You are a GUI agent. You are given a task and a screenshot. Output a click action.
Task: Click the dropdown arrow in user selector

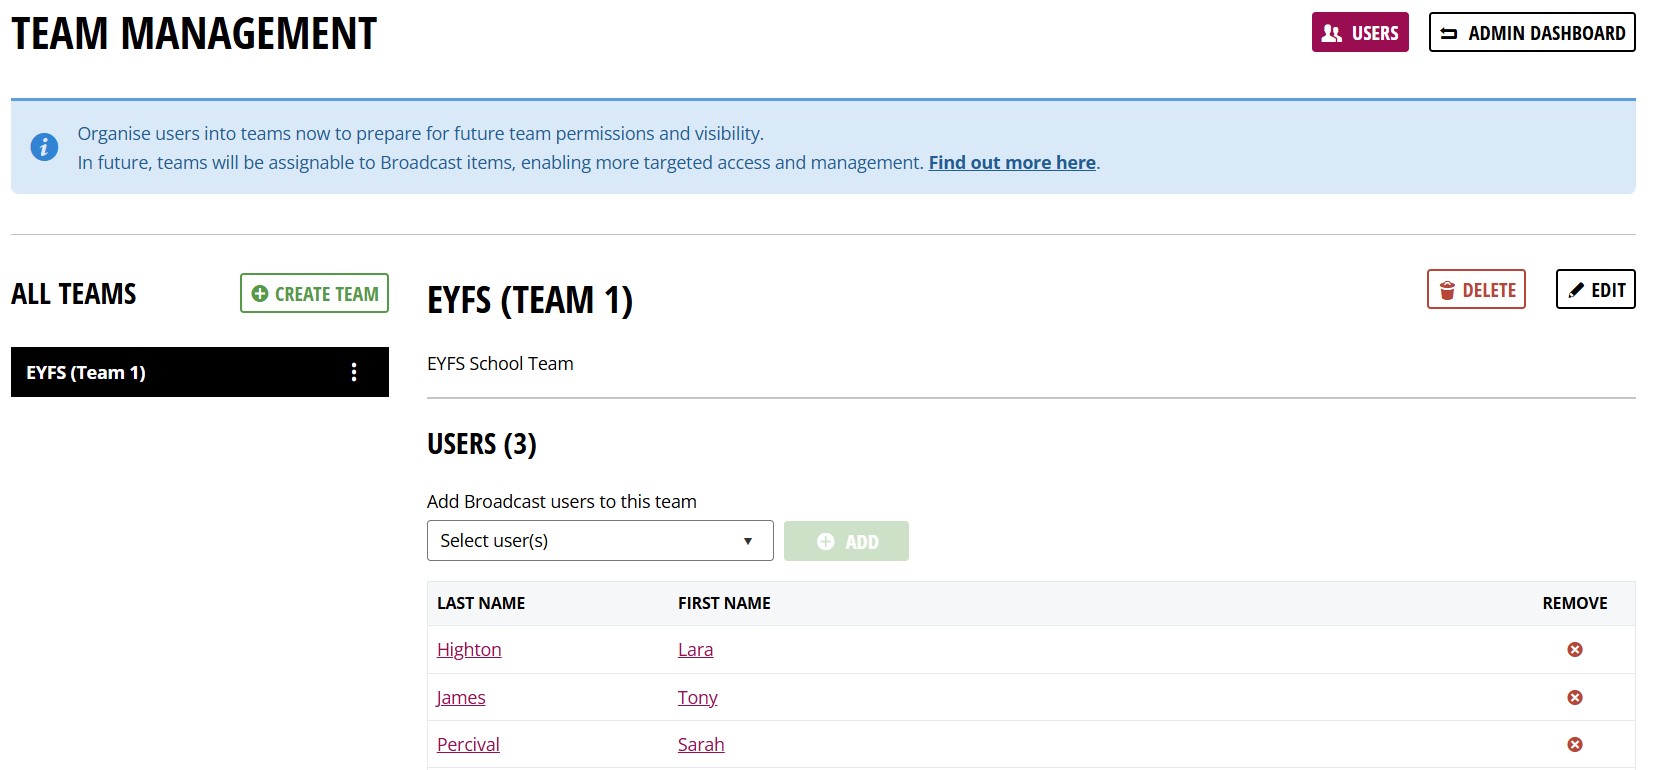click(x=747, y=541)
